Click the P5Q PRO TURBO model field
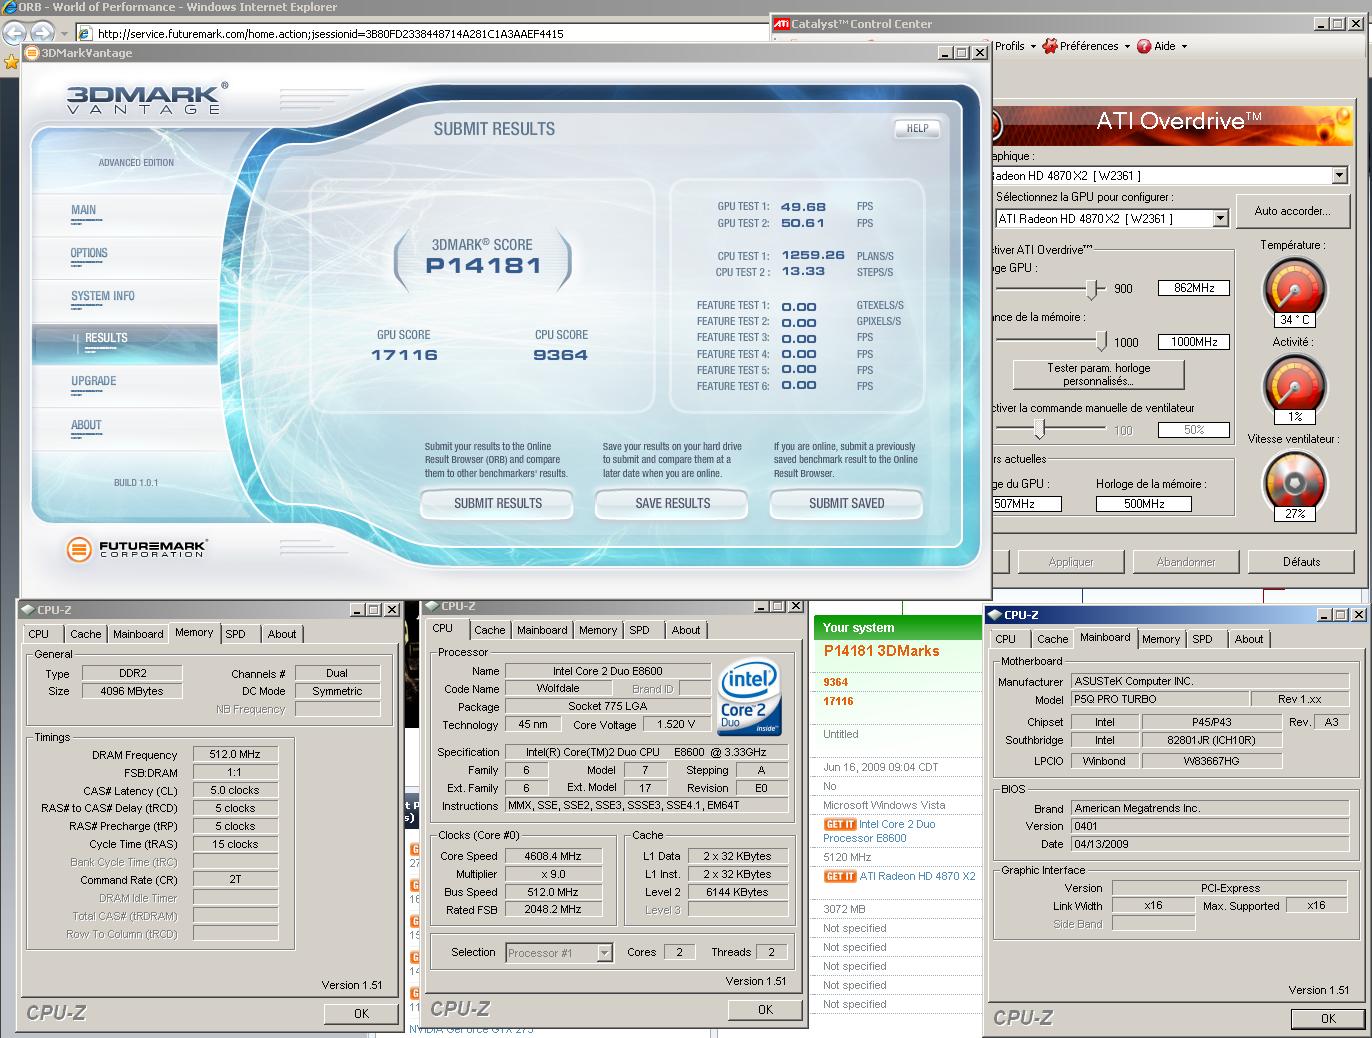 [1159, 699]
